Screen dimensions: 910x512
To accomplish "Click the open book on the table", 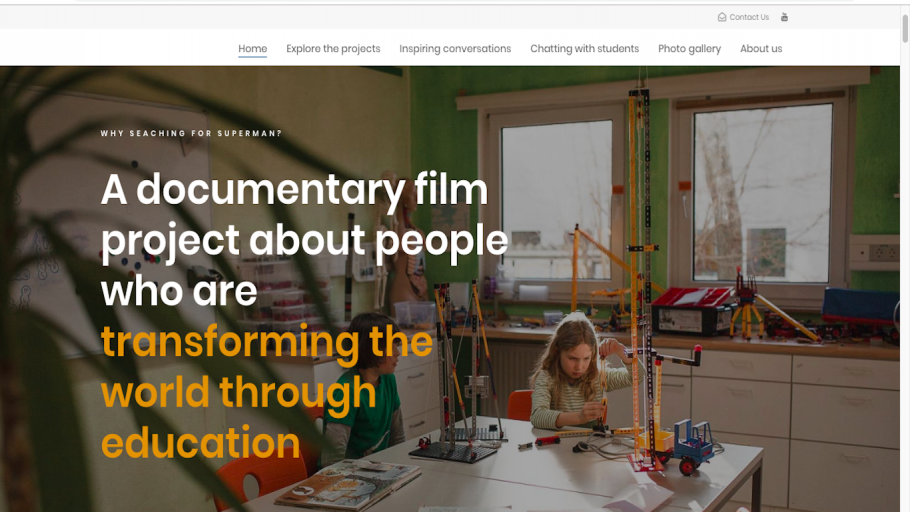I will [348, 484].
